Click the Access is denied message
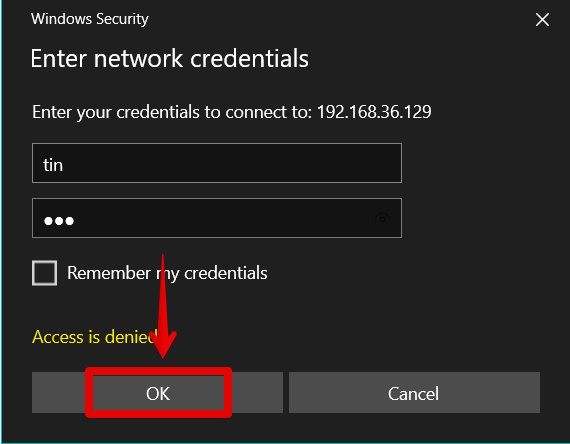This screenshot has width=570, height=444. (x=95, y=337)
